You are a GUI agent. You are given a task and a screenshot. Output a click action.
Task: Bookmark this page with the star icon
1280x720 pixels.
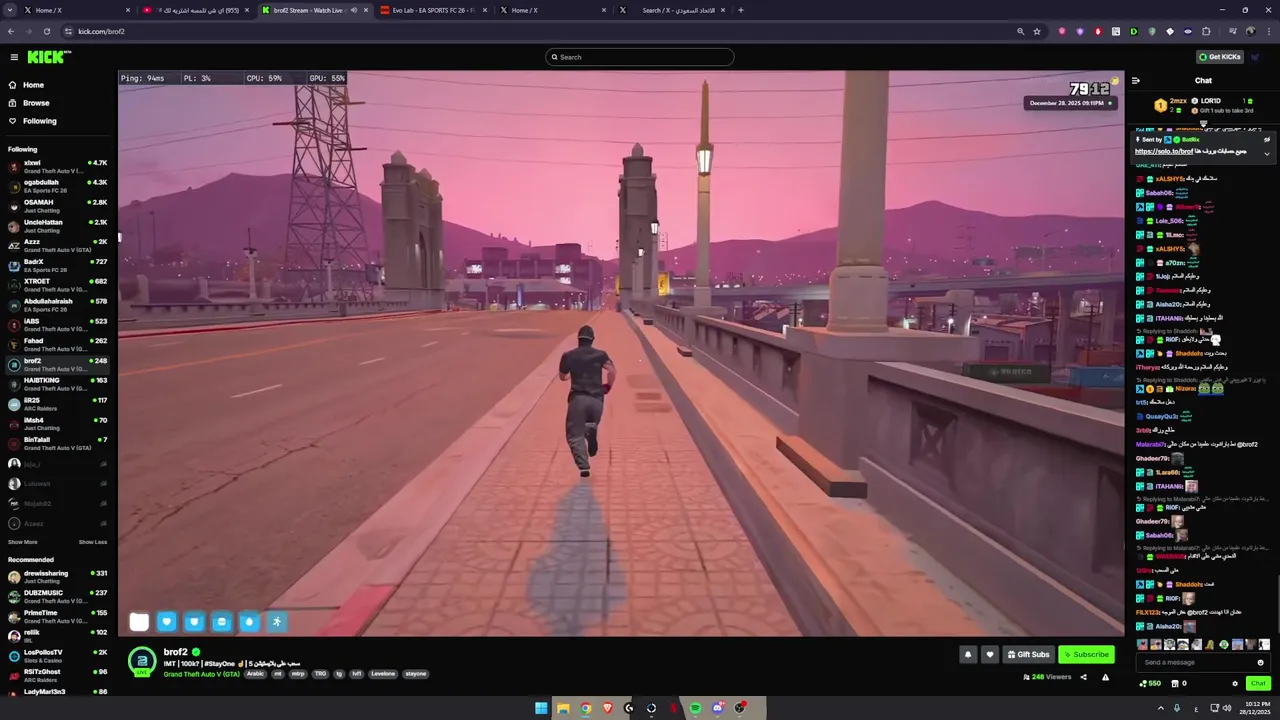(x=1037, y=31)
